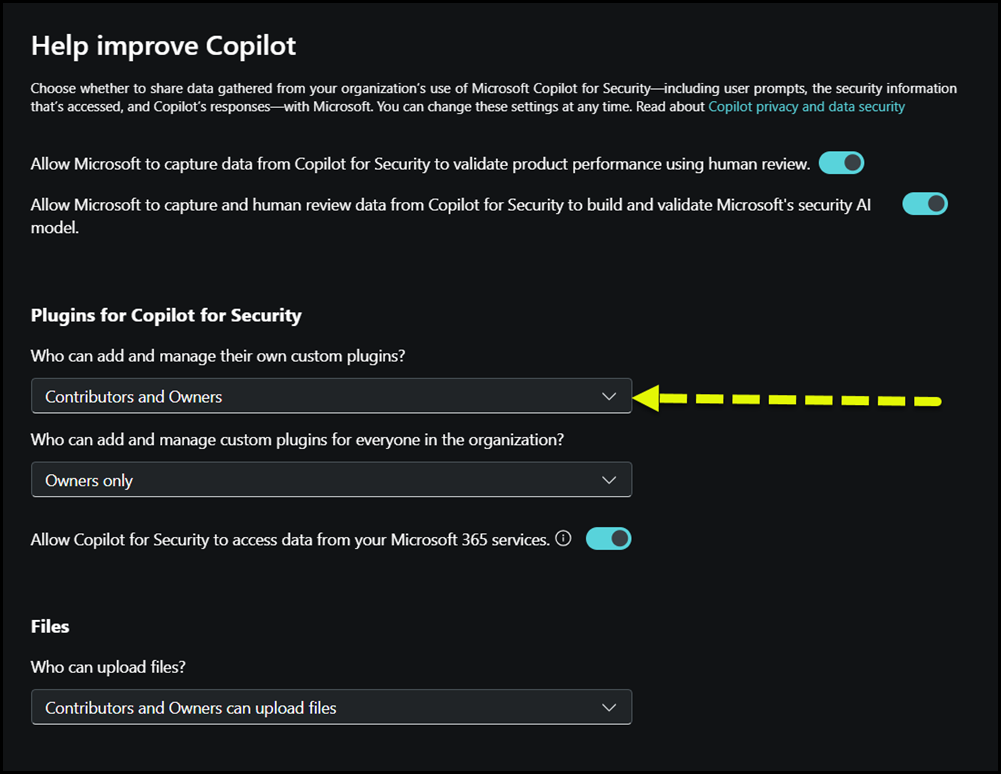Click chevron arrow on own custom plugins dropdown
This screenshot has width=1001, height=774.
(609, 396)
